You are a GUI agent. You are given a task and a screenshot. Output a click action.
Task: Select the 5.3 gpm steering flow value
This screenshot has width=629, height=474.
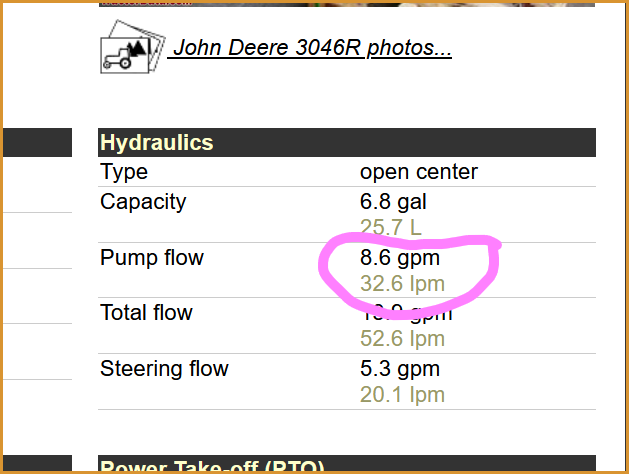(400, 369)
